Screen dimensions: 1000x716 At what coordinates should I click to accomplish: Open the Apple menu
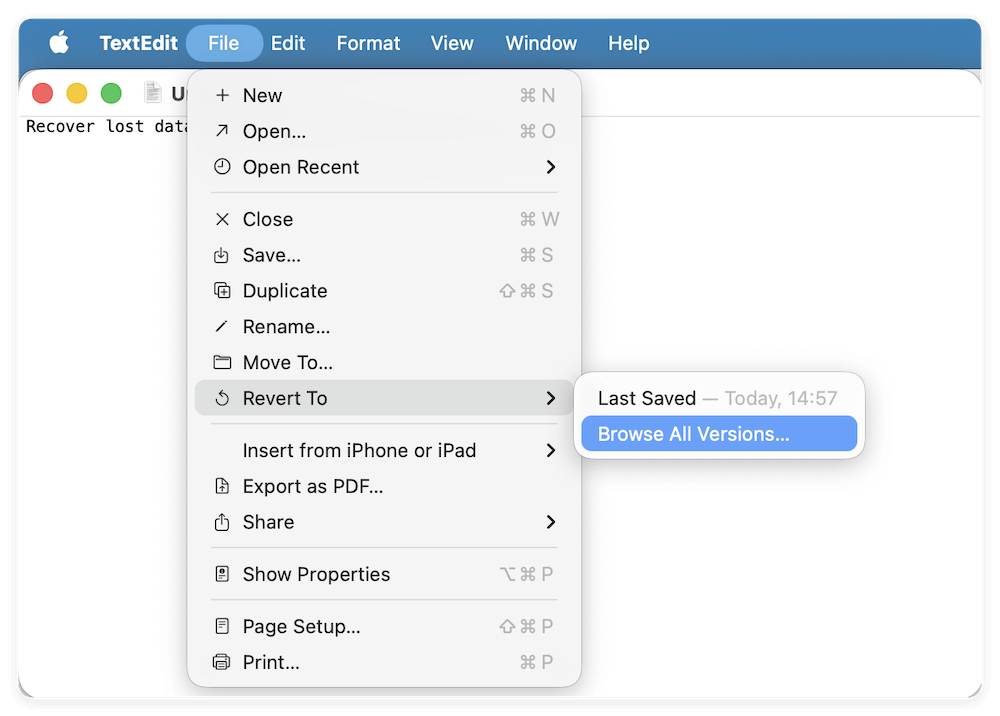59,42
